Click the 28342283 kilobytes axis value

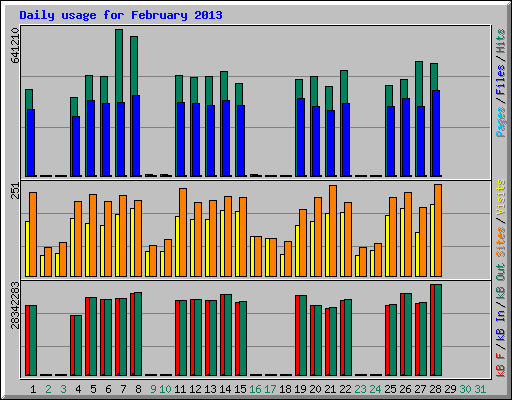[x=15, y=305]
